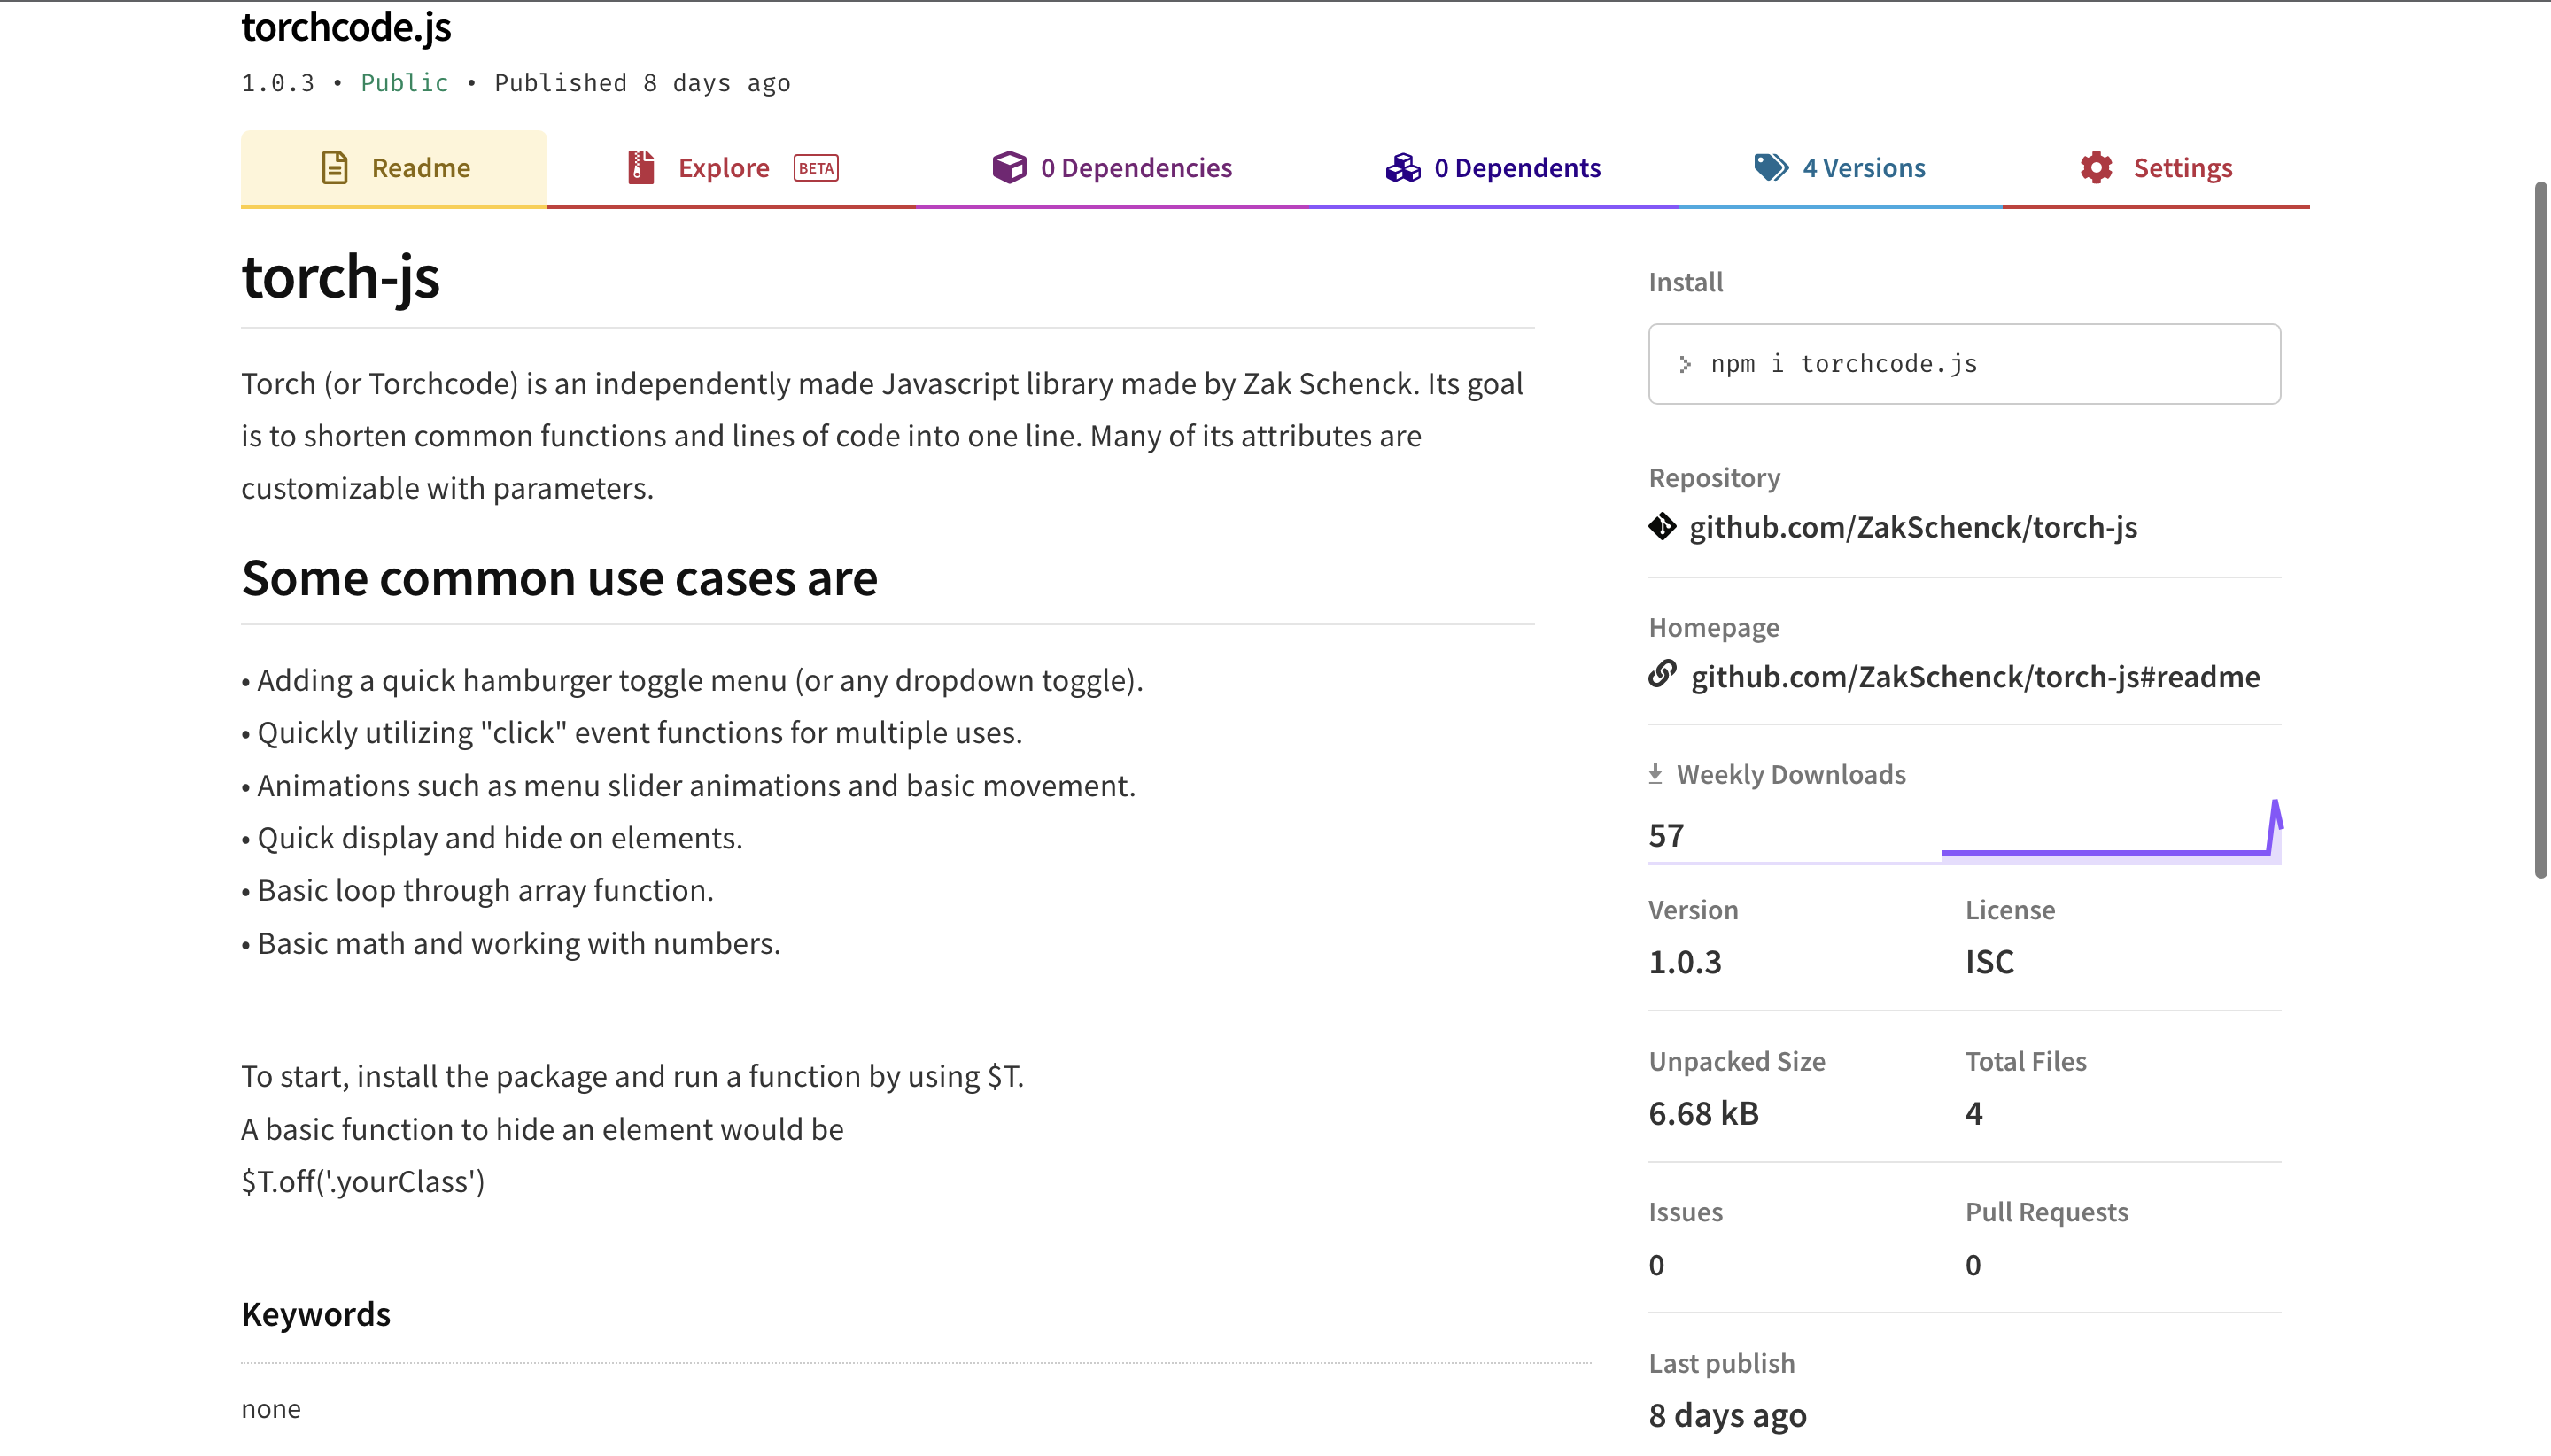
Task: Click the 'Some common use cases are' heading
Action: [x=559, y=578]
